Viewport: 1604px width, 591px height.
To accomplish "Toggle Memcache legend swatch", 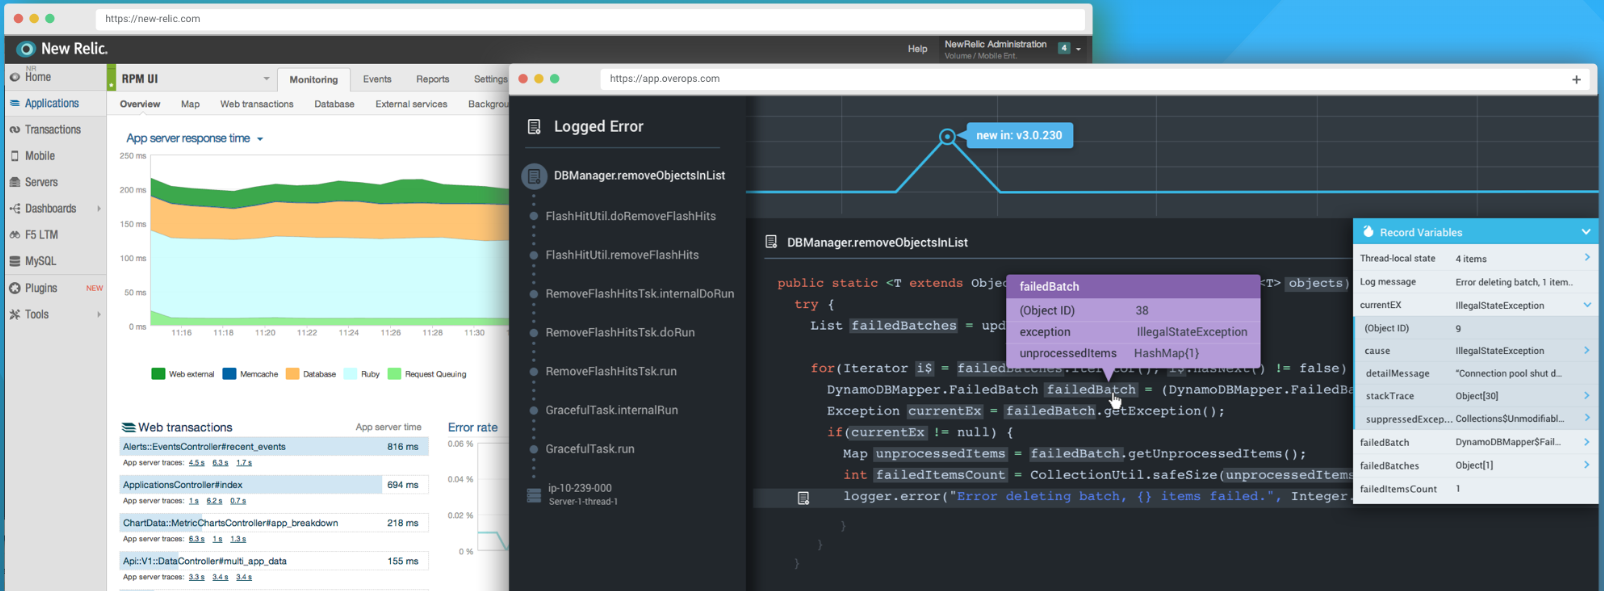I will pos(229,374).
